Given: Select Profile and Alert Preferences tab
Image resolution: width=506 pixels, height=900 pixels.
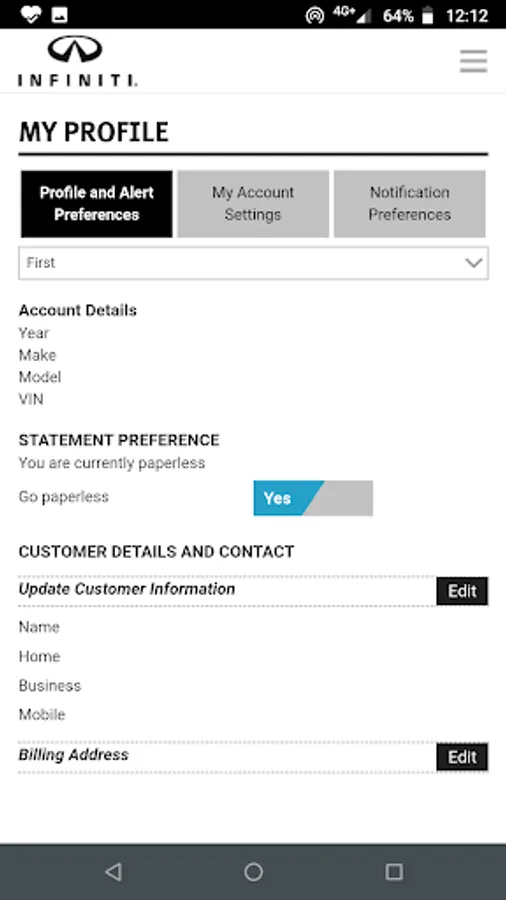Looking at the screenshot, I should (x=96, y=203).
